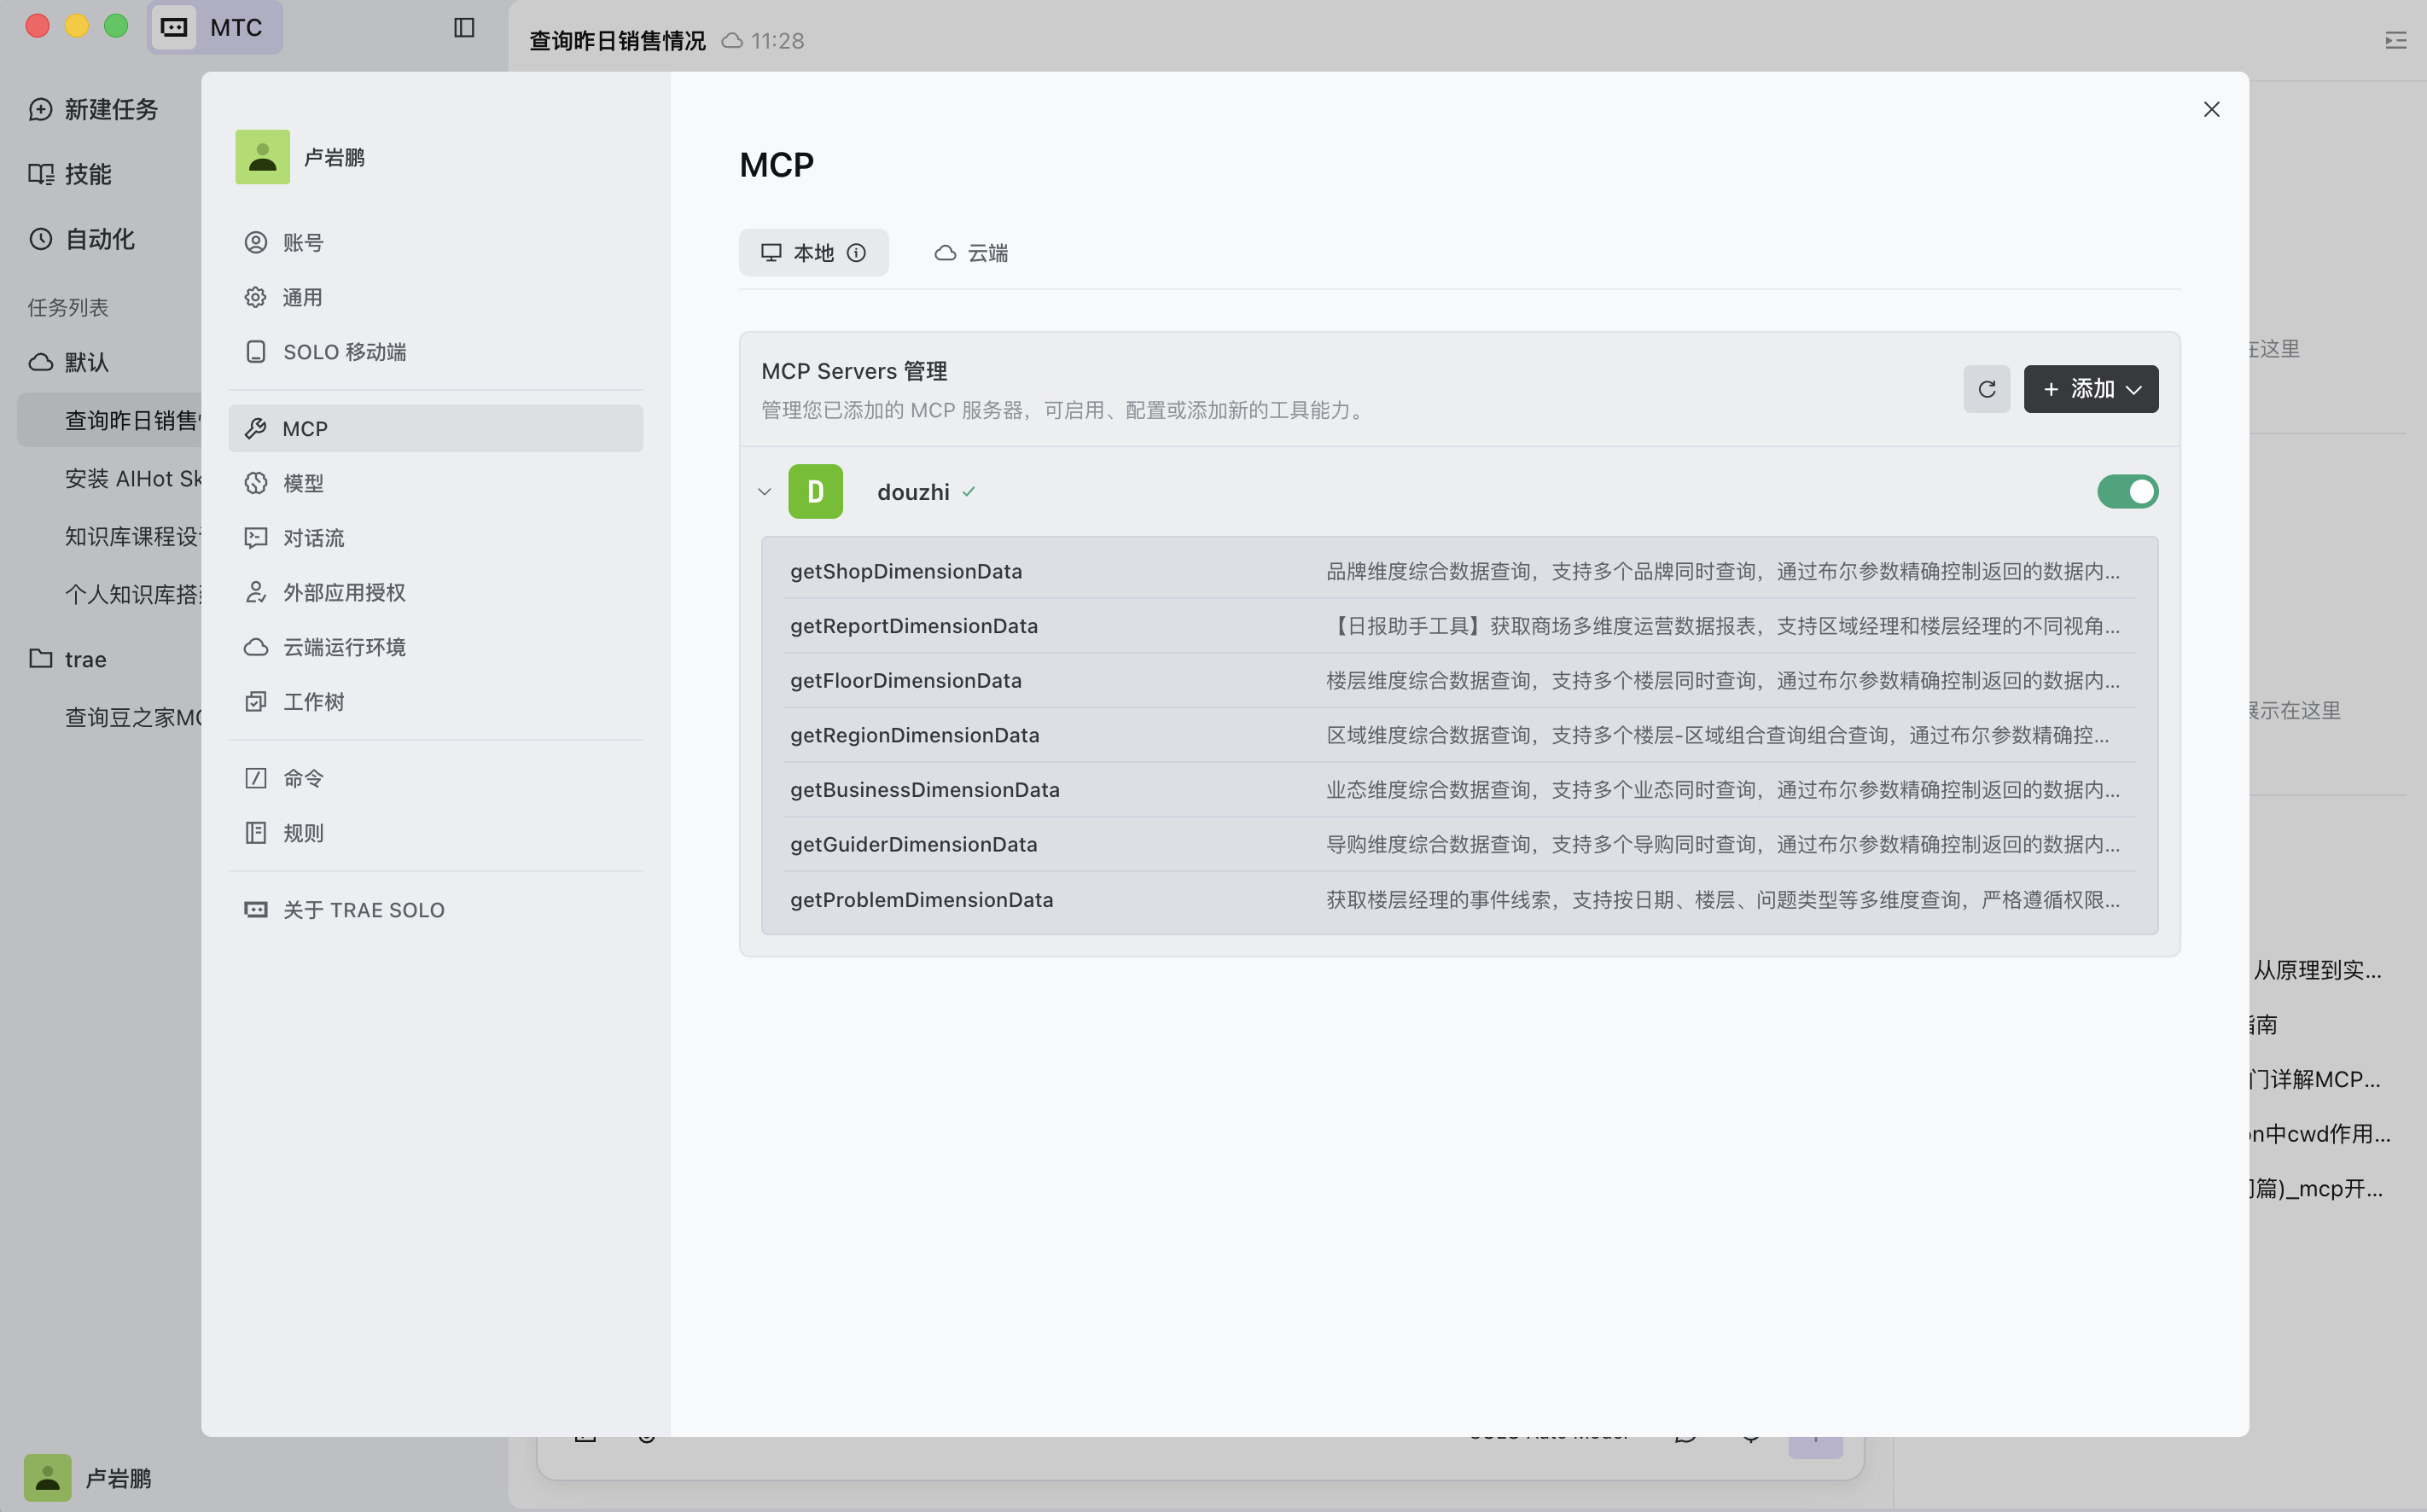Open 云端运行环境 settings
The height and width of the screenshot is (1512, 2427).
[435, 647]
